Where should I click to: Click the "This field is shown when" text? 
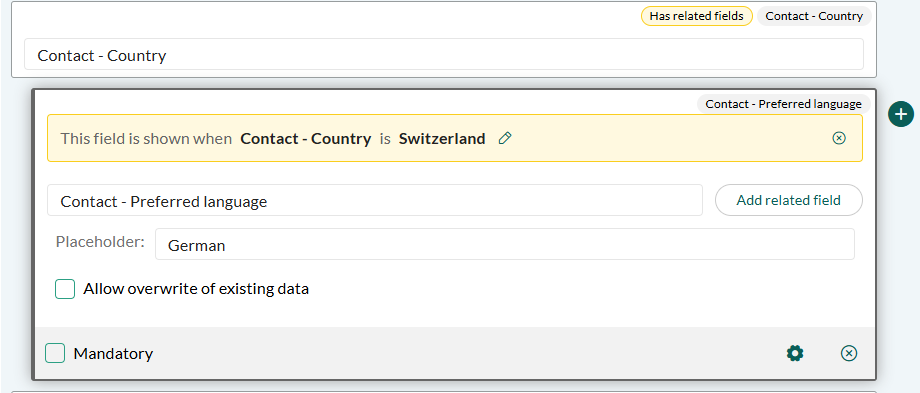point(146,138)
